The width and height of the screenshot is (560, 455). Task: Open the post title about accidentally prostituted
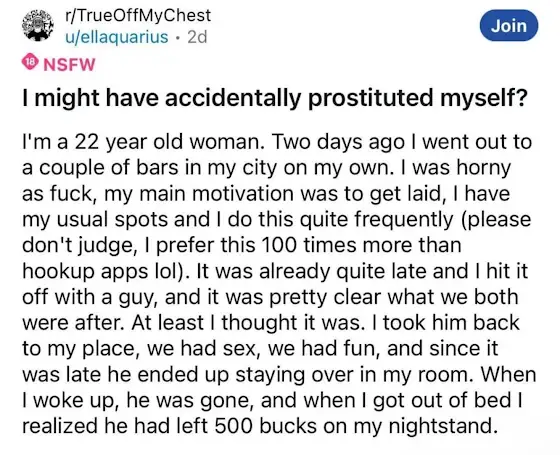coord(275,99)
